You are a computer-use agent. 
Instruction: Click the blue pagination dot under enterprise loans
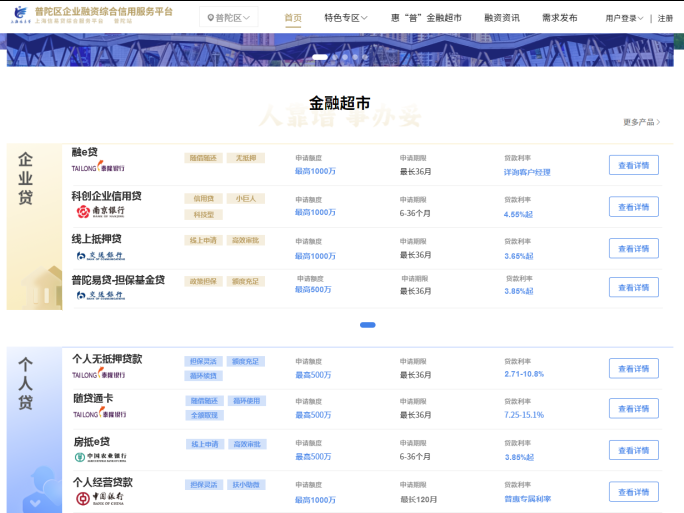[367, 325]
